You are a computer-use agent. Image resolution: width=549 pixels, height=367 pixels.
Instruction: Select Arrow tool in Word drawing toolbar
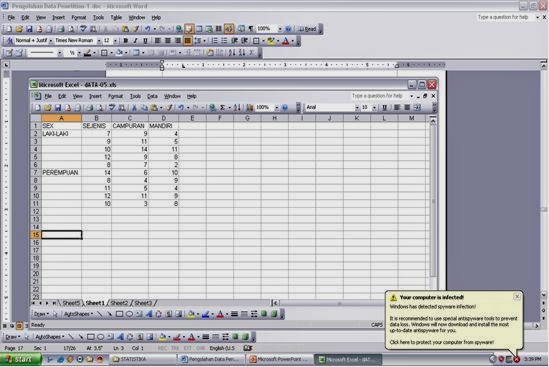coord(81,337)
